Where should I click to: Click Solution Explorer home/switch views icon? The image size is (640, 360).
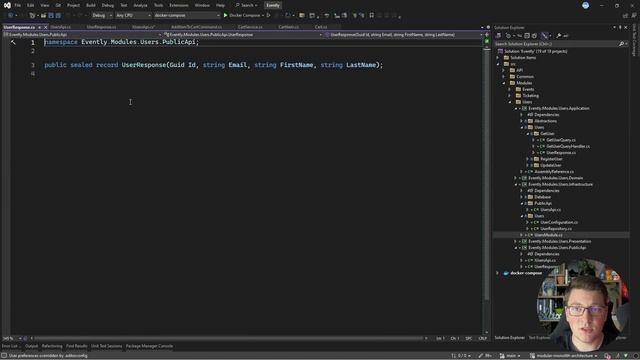pos(499,36)
